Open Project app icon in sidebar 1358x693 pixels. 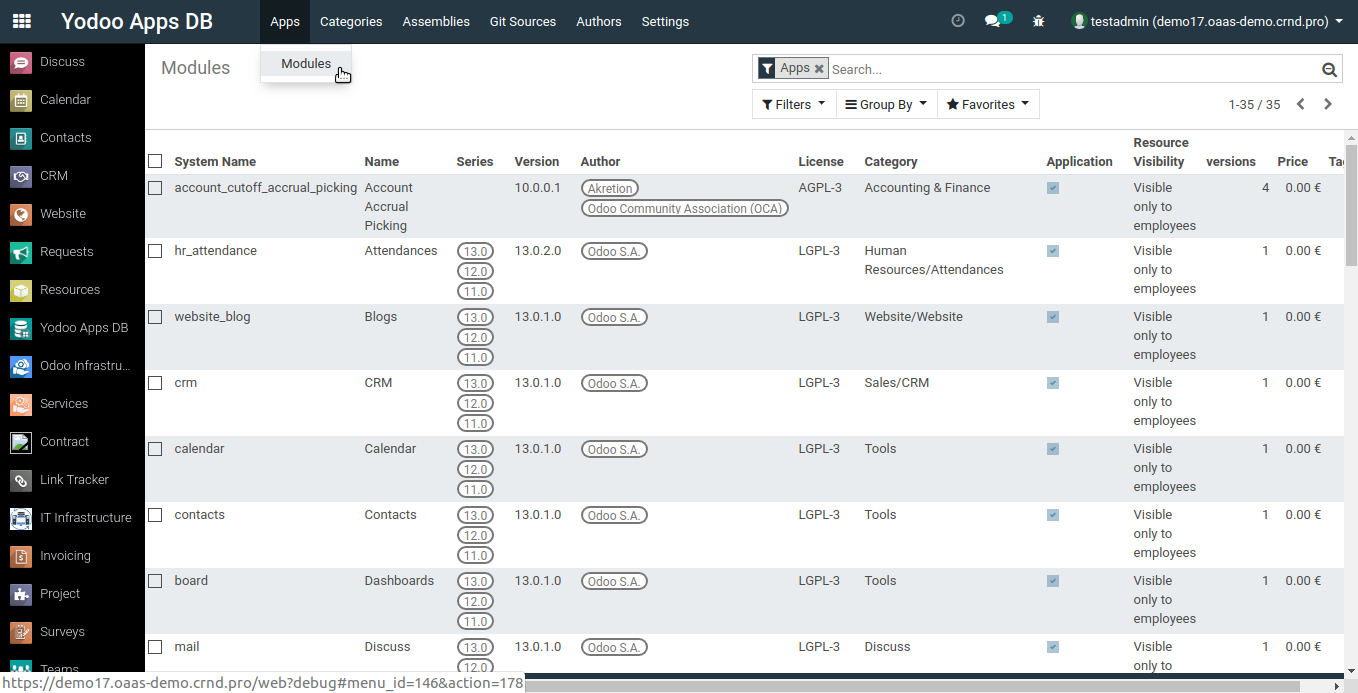point(21,594)
